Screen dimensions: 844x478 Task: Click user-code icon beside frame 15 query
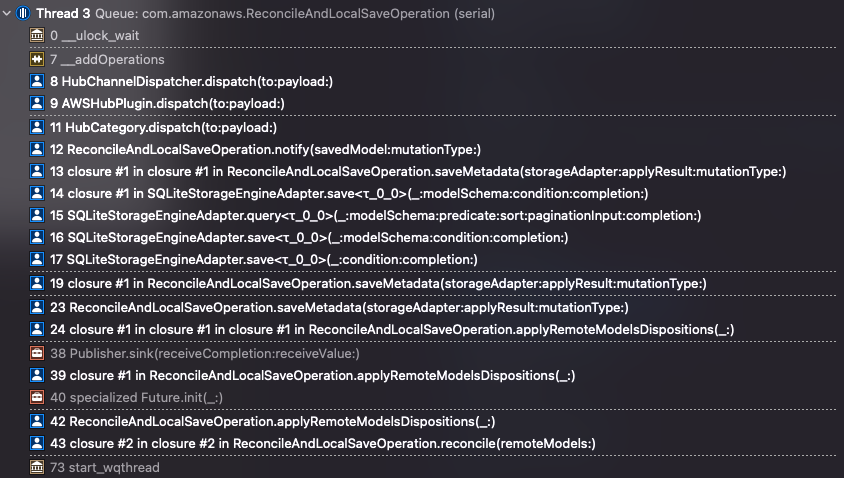pyautogui.click(x=37, y=216)
